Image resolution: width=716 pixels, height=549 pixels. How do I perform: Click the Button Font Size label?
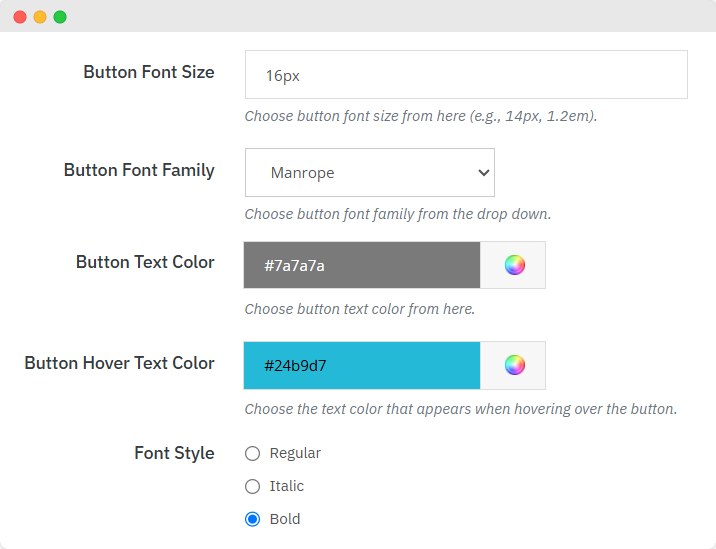[149, 72]
